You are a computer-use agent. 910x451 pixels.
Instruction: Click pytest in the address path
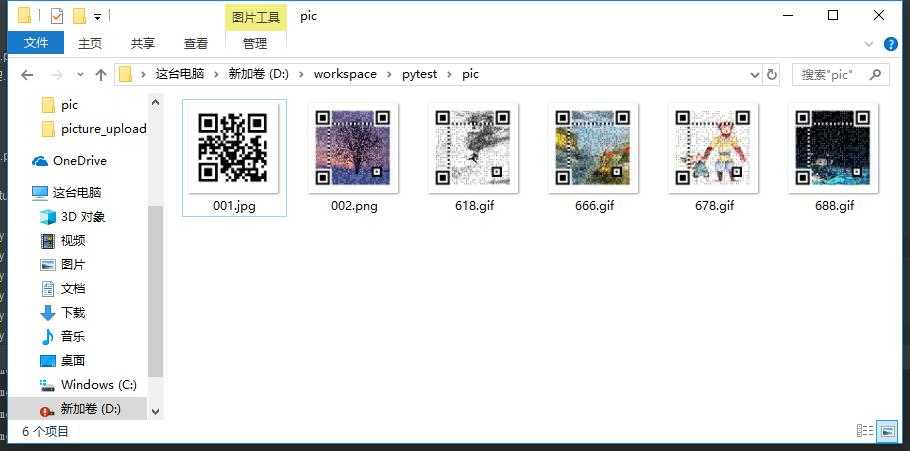tap(420, 74)
